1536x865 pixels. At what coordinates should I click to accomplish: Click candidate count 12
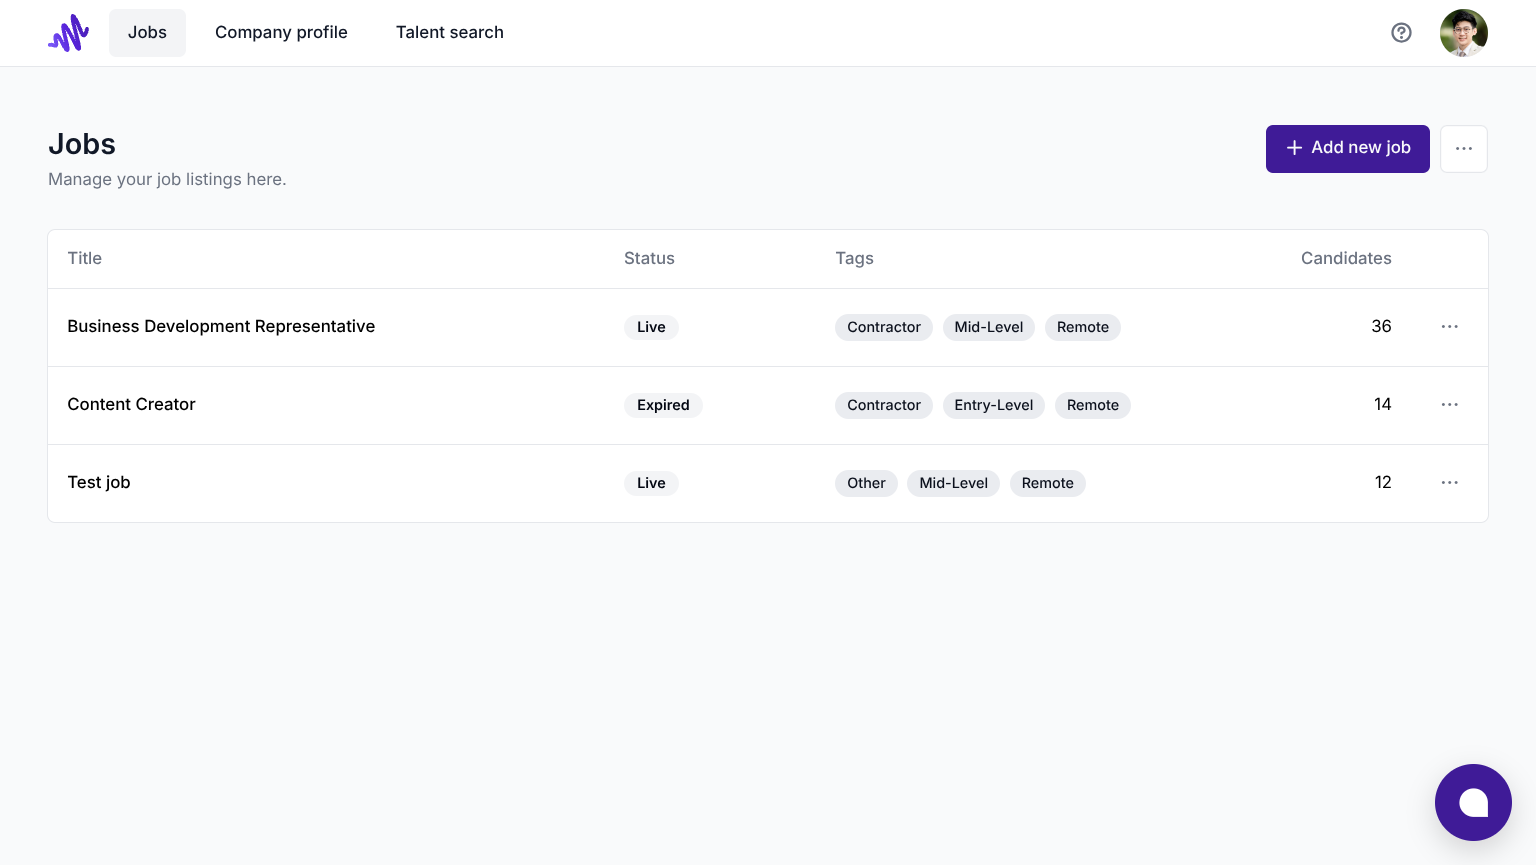(1383, 483)
